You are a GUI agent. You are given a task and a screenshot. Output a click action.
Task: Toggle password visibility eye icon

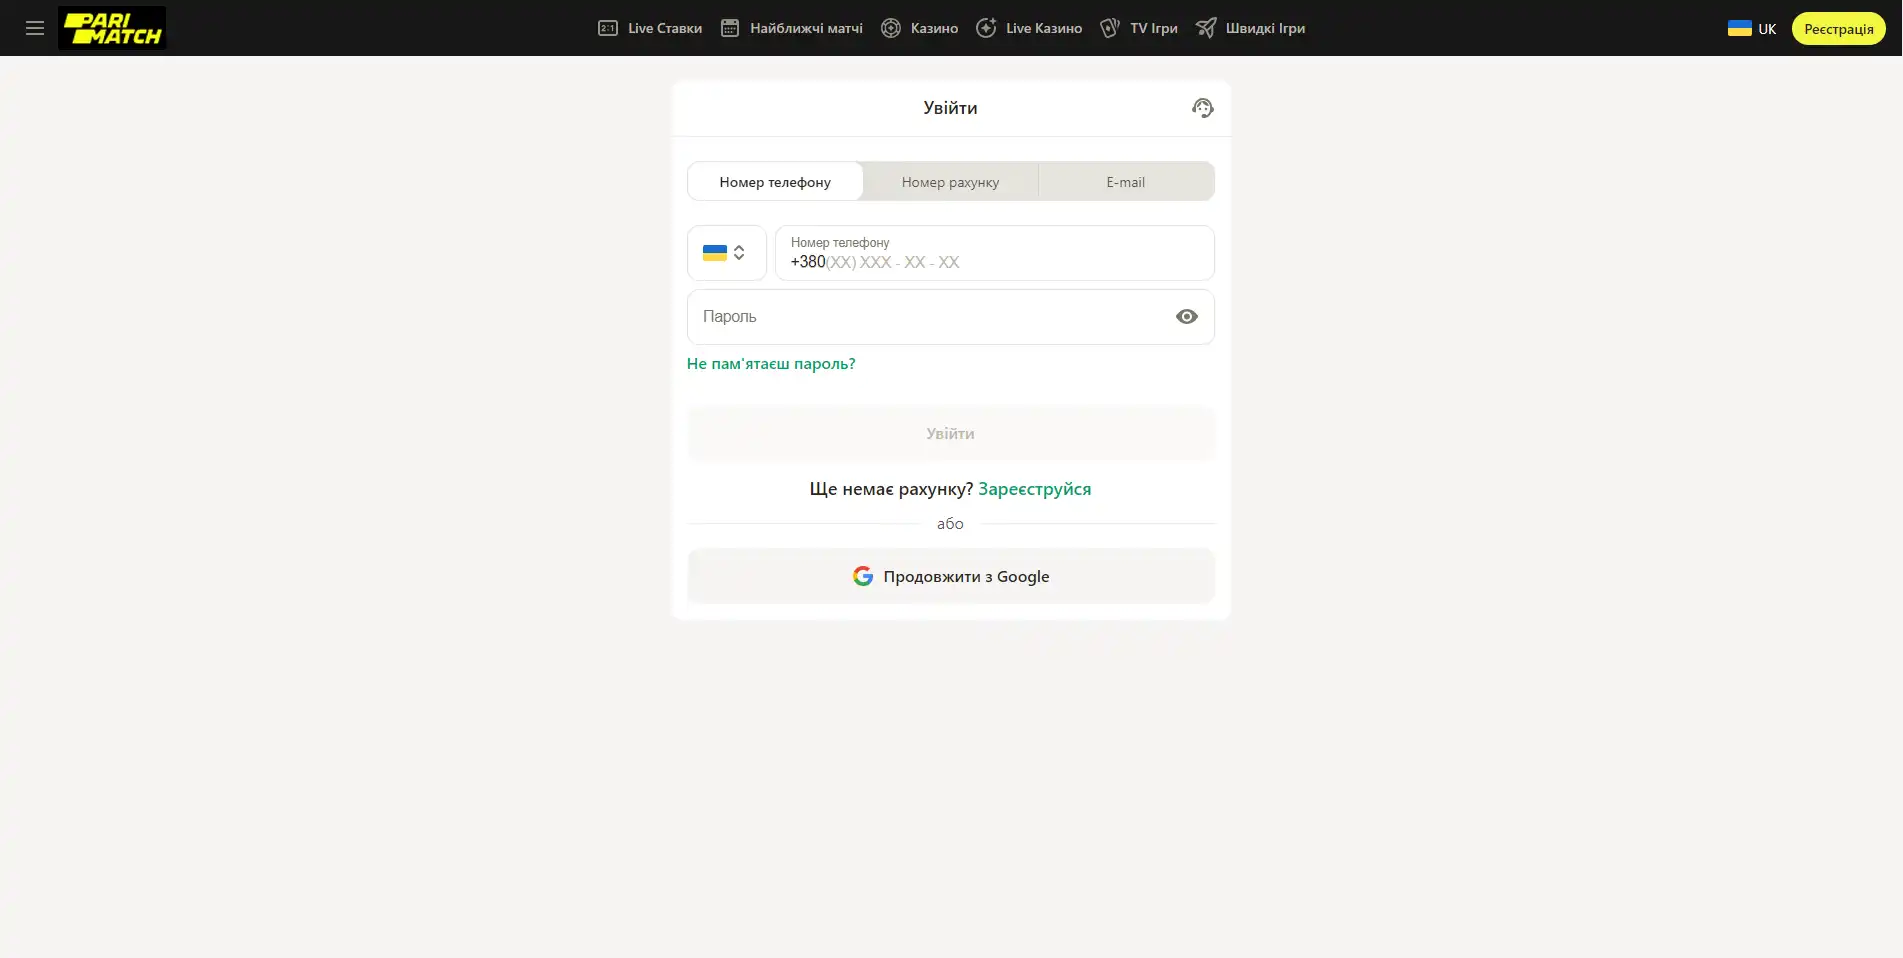click(1186, 317)
